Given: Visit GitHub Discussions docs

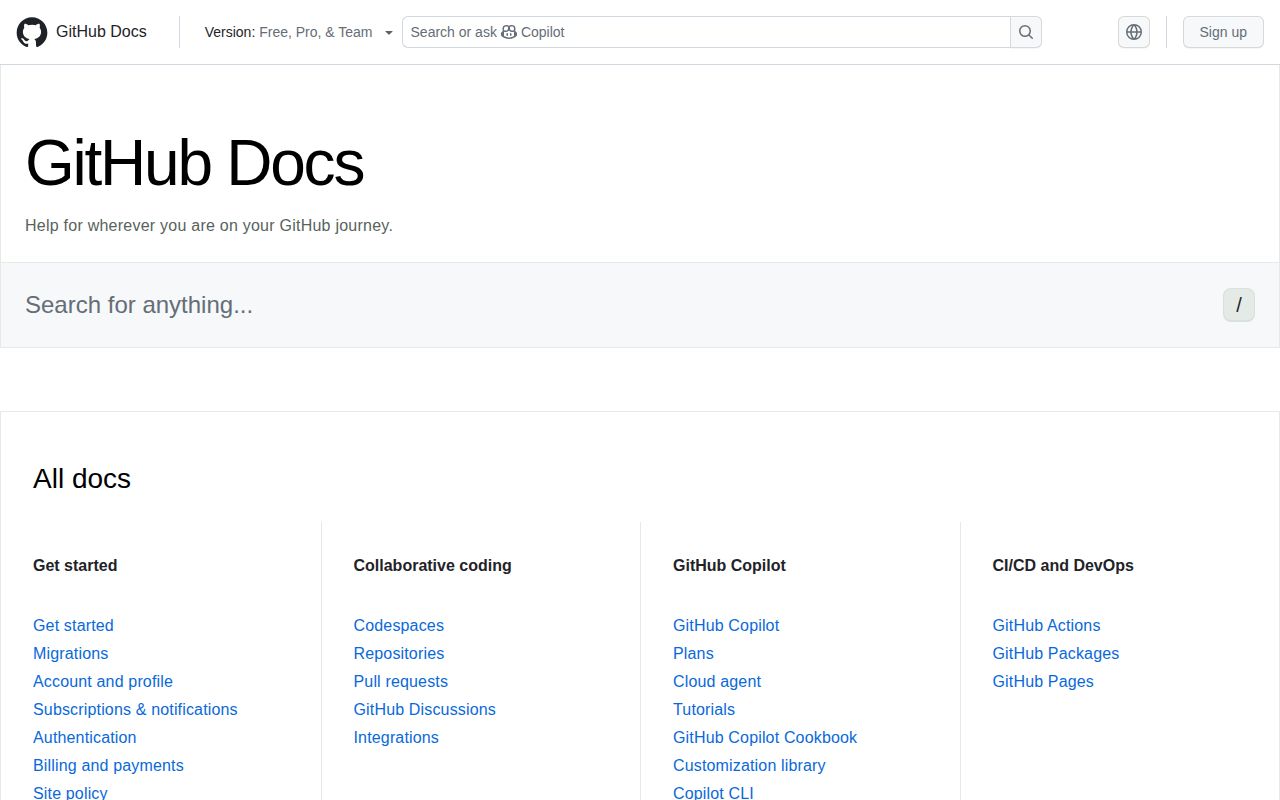Looking at the screenshot, I should coord(424,709).
